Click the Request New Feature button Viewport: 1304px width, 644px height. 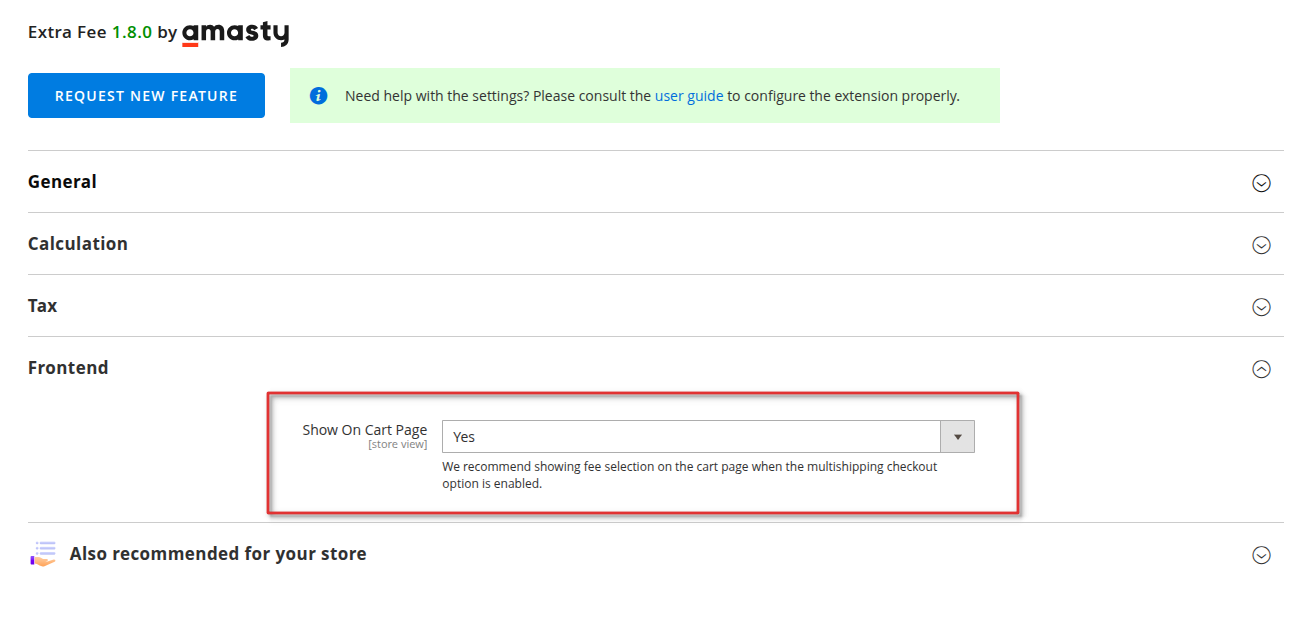pyautogui.click(x=146, y=96)
